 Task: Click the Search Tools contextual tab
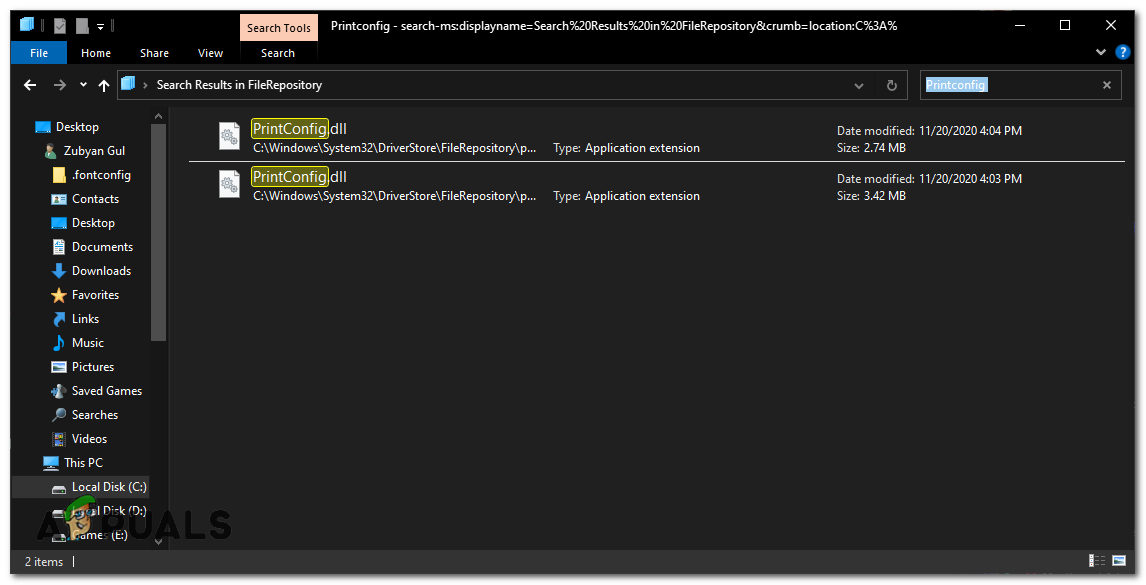278,28
